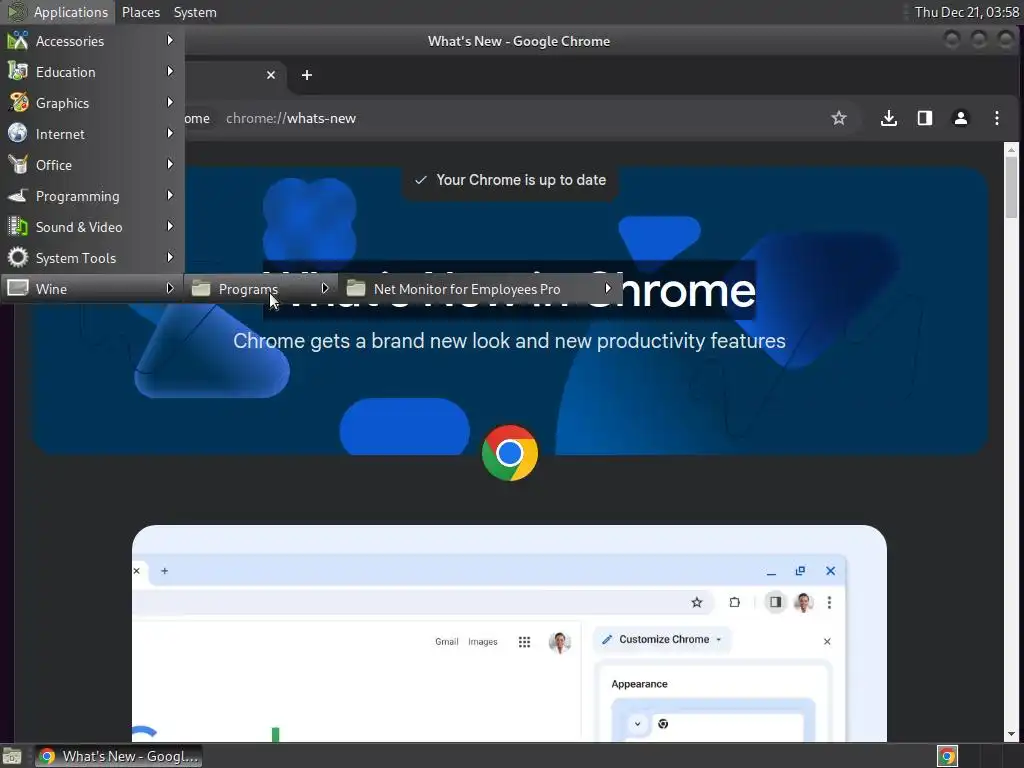Expand the System Tools submenu arrow
Viewport: 1024px width, 768px height.
pyautogui.click(x=170, y=257)
